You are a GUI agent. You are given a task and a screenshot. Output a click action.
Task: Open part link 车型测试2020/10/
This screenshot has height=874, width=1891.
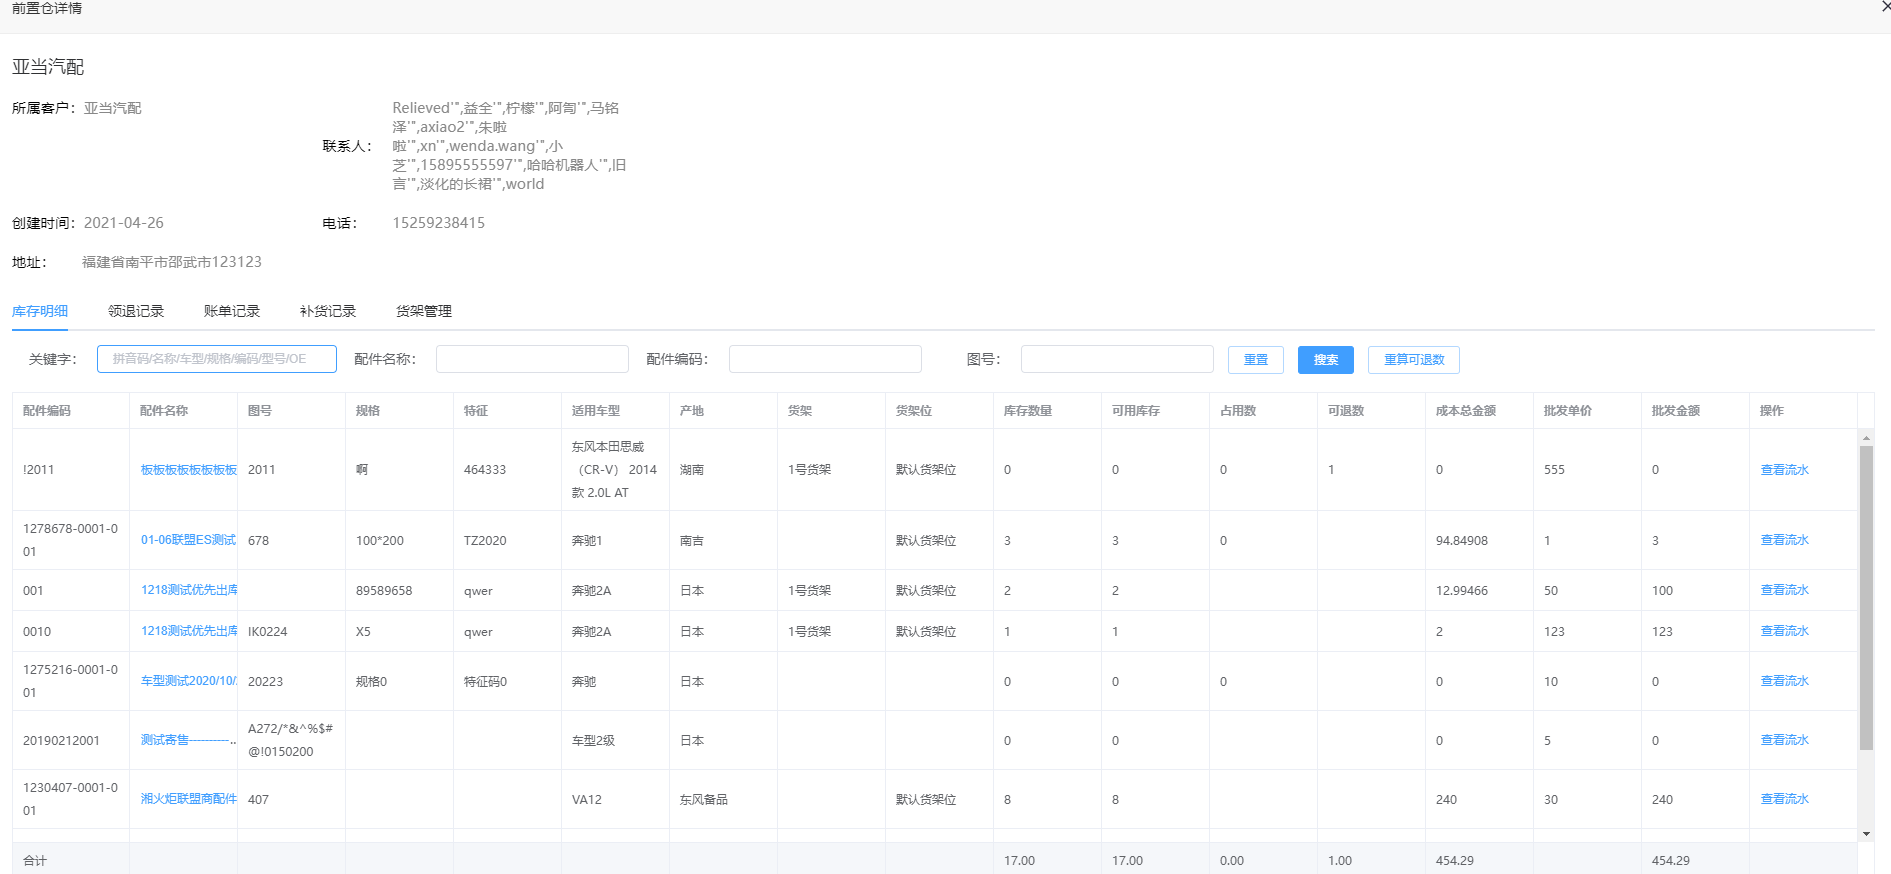coord(189,681)
